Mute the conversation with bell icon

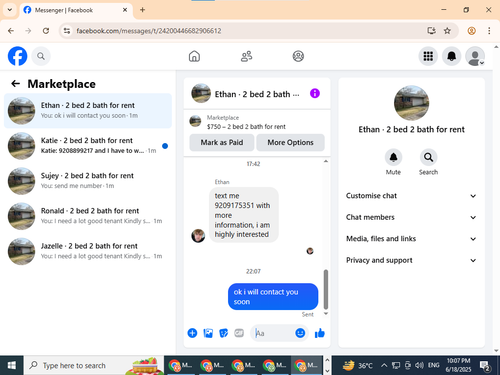393,157
